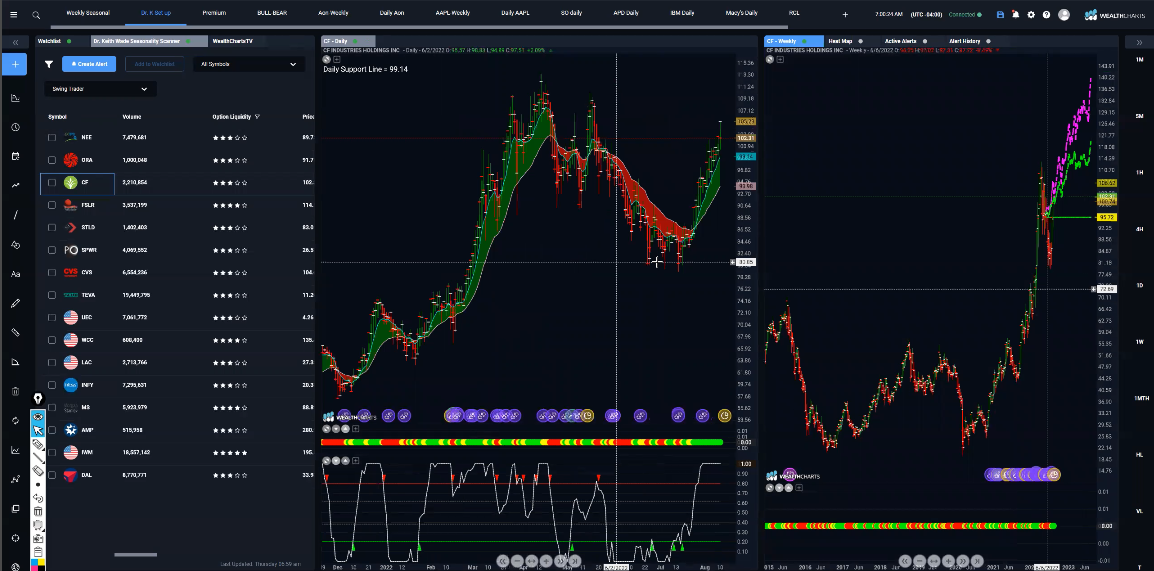This screenshot has height=571, width=1154.
Task: Open the hamburger main menu
Action: point(14,14)
